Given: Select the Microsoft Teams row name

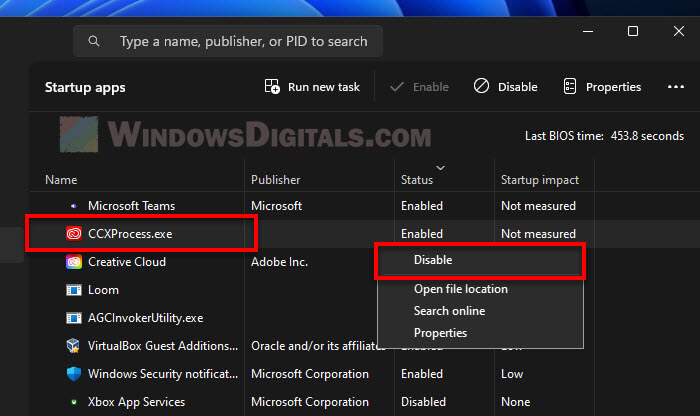Looking at the screenshot, I should tap(131, 206).
